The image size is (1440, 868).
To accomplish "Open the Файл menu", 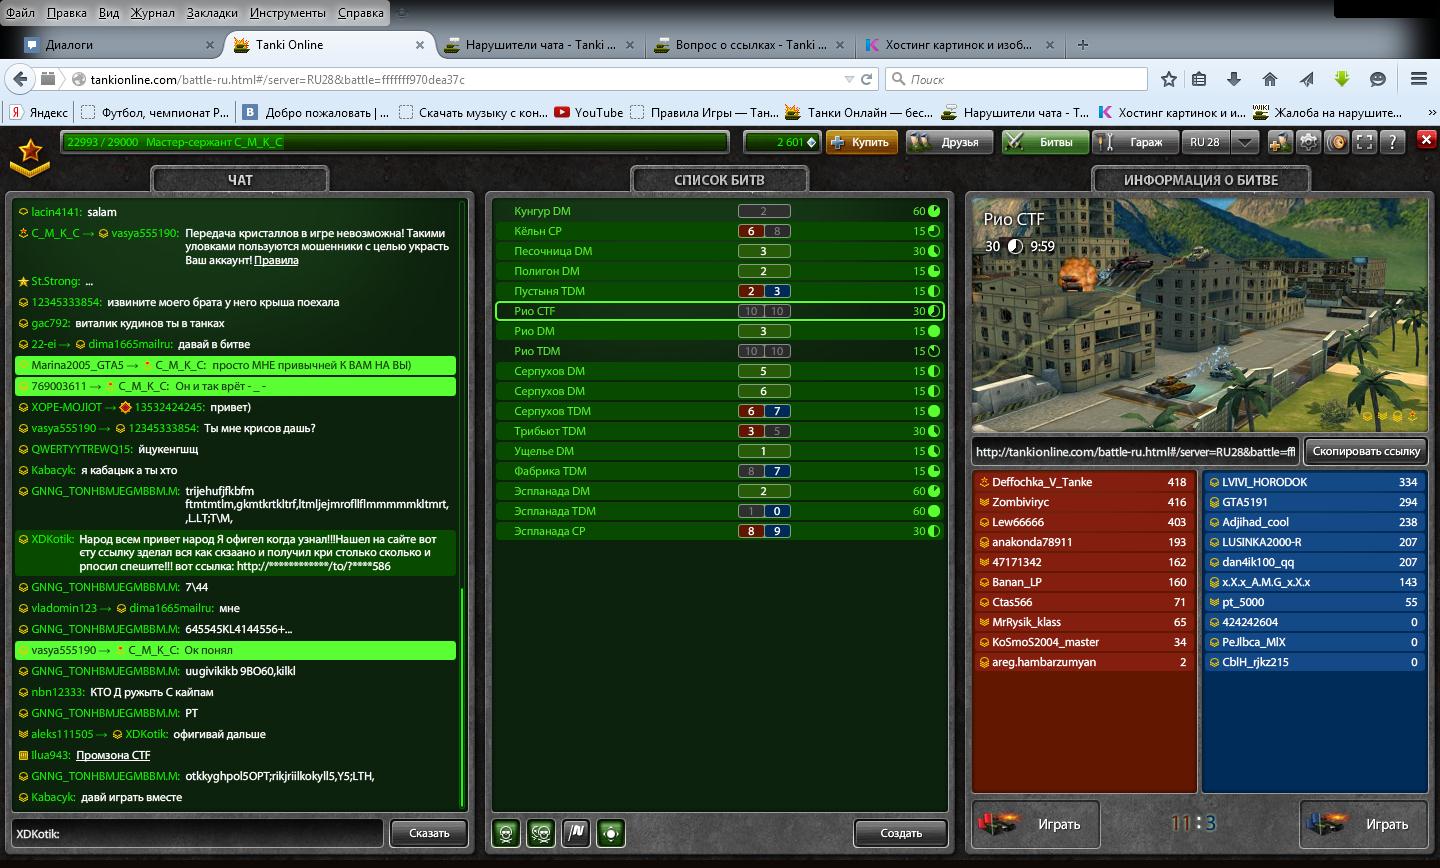I will pos(20,12).
